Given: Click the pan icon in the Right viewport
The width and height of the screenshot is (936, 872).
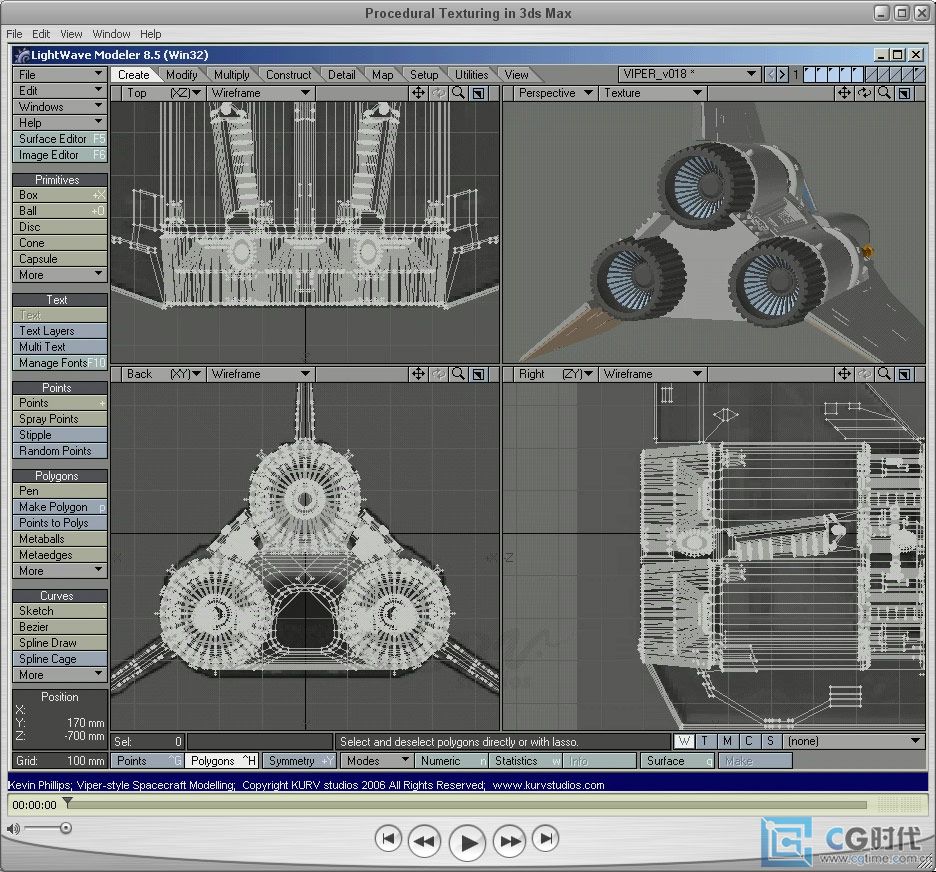Looking at the screenshot, I should pyautogui.click(x=844, y=374).
